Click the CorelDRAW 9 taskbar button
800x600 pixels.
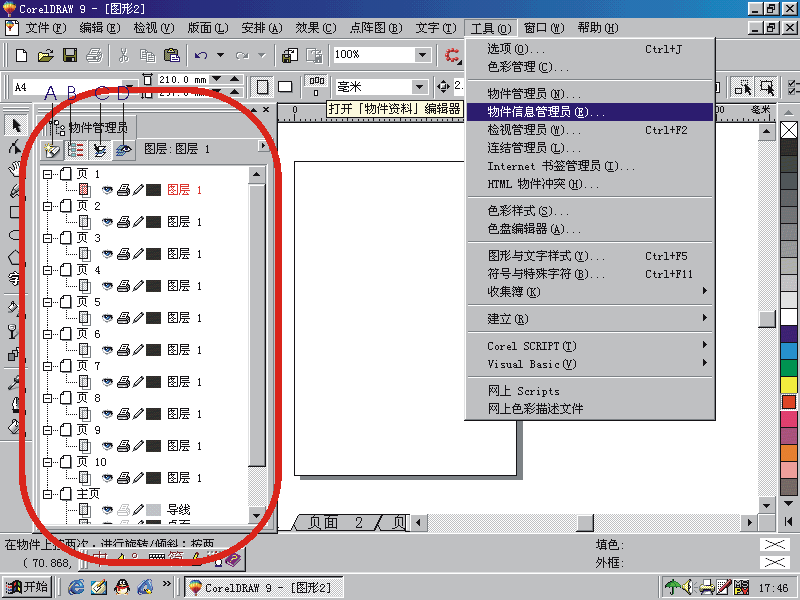point(263,588)
